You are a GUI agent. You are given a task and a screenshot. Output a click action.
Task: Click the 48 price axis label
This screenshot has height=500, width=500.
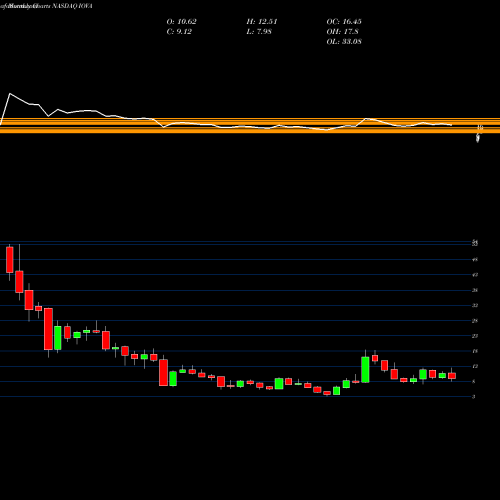[475, 260]
